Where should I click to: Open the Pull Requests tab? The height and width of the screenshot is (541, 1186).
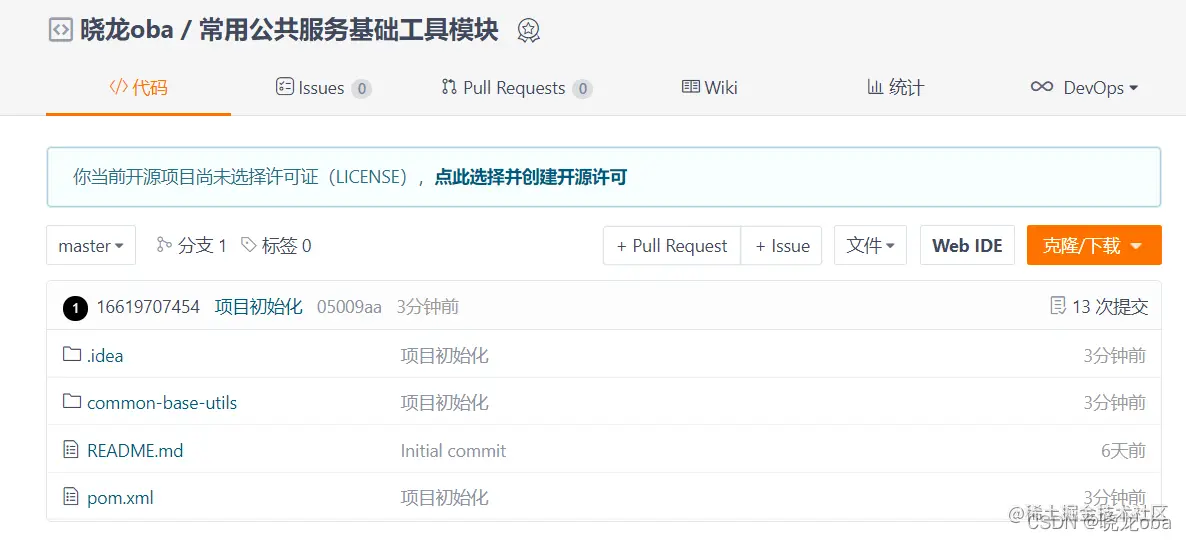click(x=517, y=88)
